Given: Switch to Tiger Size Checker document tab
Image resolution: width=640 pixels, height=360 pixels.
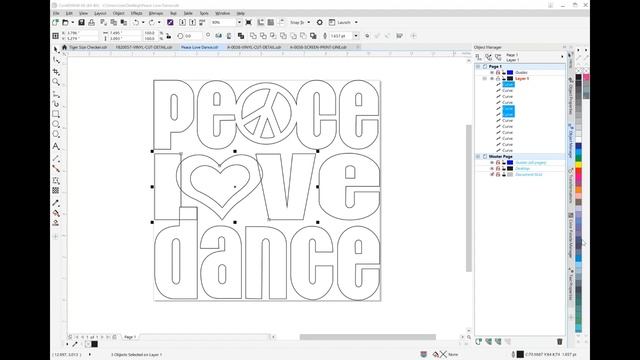Looking at the screenshot, I should [x=87, y=47].
